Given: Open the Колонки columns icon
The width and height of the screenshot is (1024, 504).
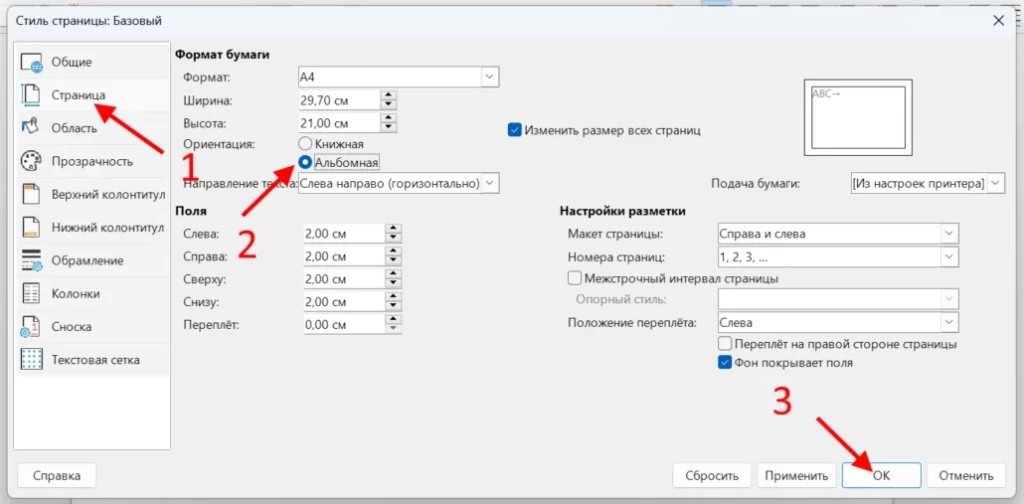Looking at the screenshot, I should [x=31, y=294].
